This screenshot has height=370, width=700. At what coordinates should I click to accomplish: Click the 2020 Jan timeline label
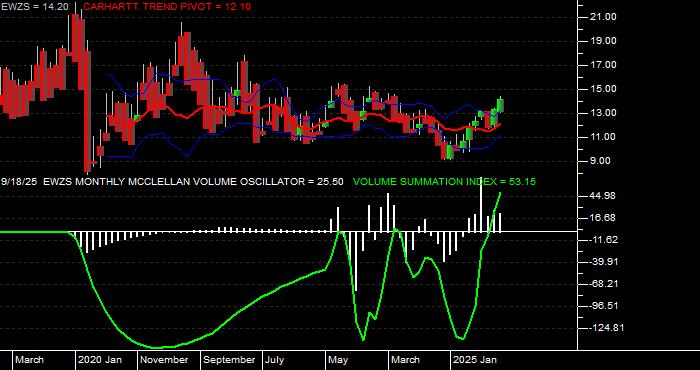point(100,360)
